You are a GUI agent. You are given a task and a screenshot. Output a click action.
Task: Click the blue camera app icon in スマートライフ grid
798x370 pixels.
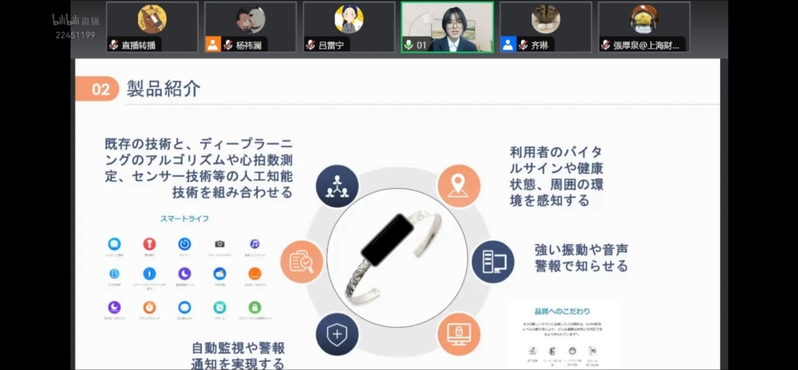tap(219, 244)
